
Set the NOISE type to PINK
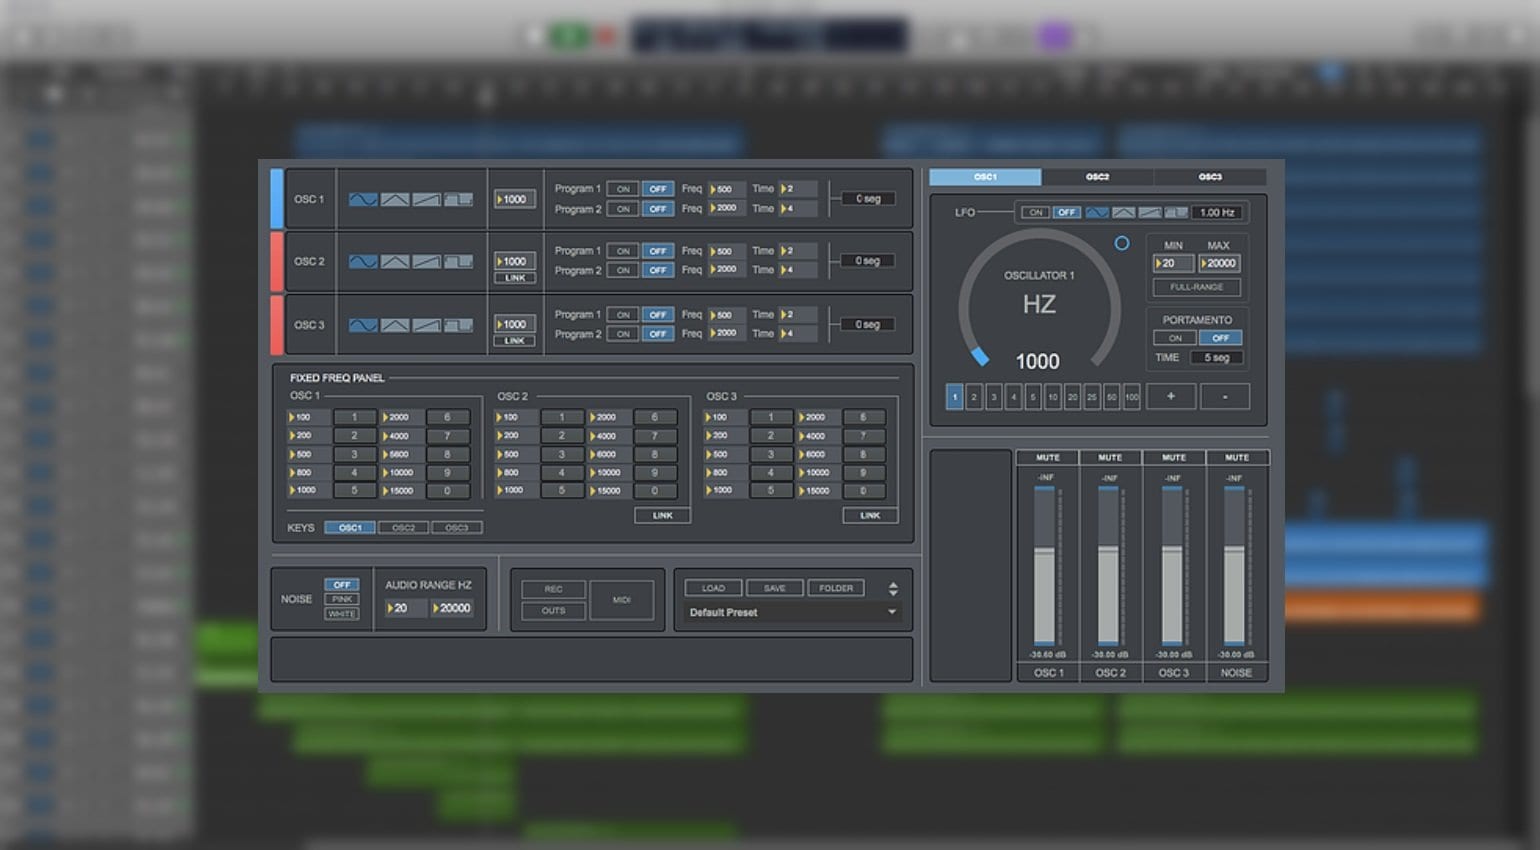tap(342, 599)
